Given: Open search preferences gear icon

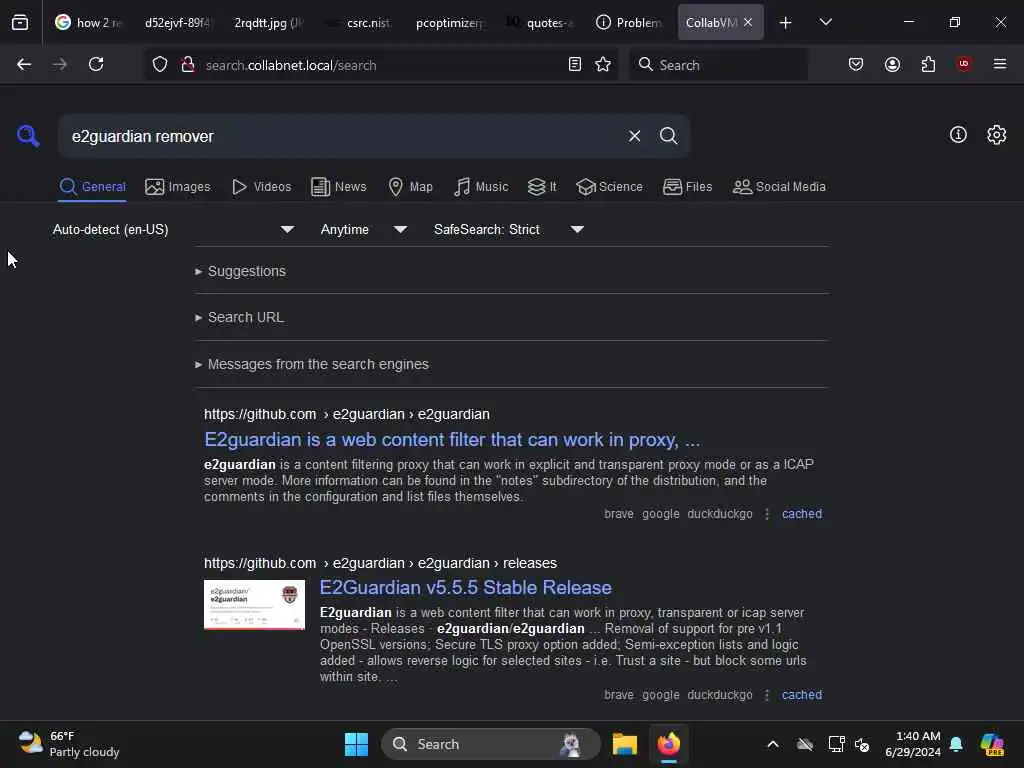Looking at the screenshot, I should coord(997,135).
